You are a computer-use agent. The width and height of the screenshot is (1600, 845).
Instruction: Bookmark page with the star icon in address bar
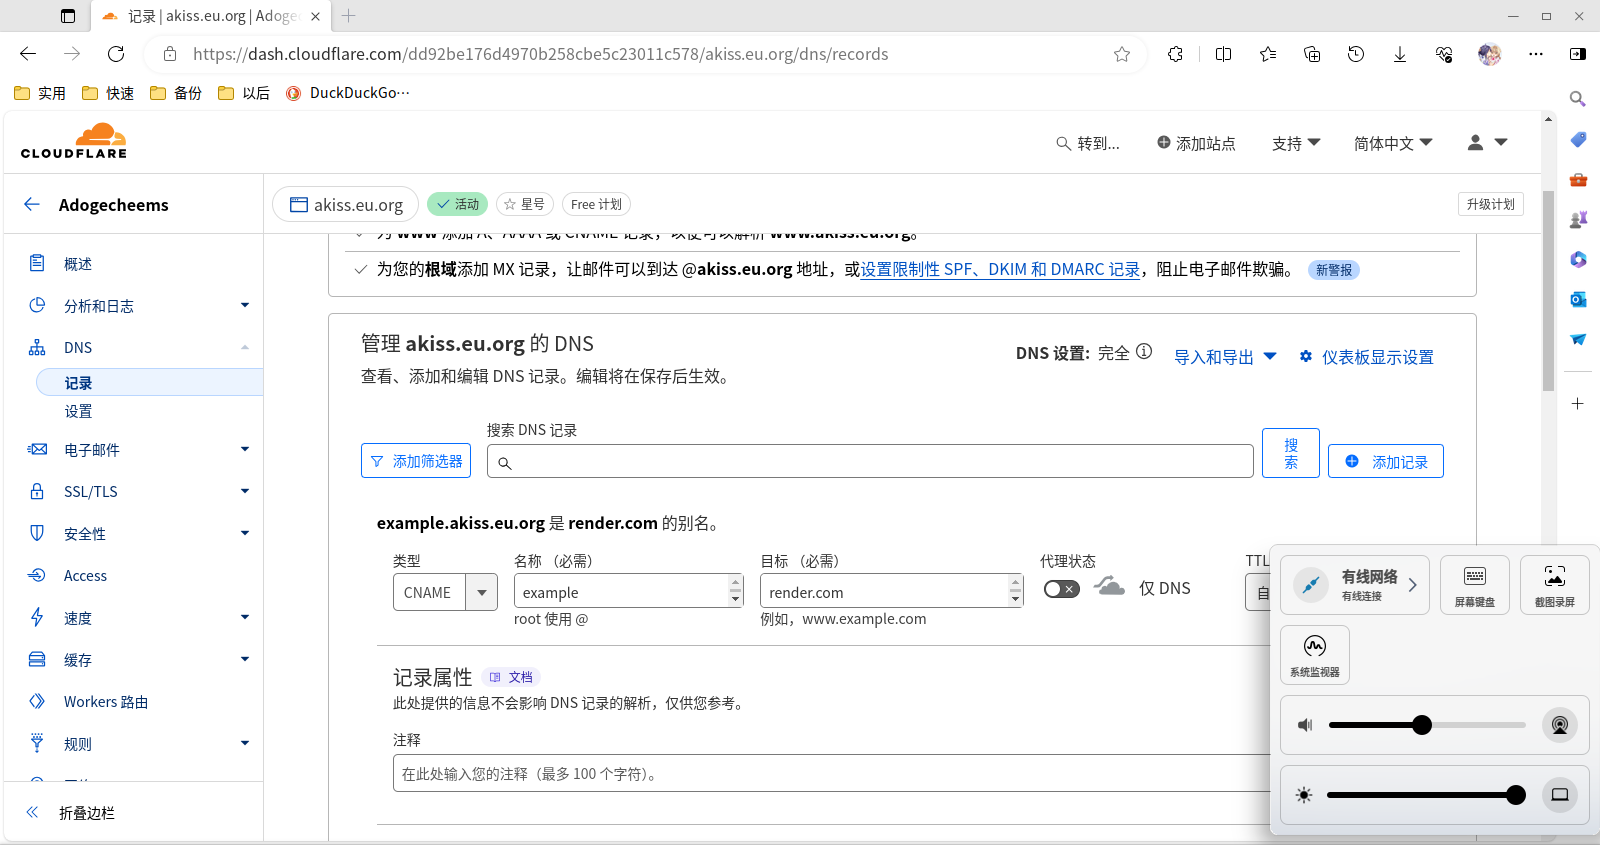(1122, 54)
